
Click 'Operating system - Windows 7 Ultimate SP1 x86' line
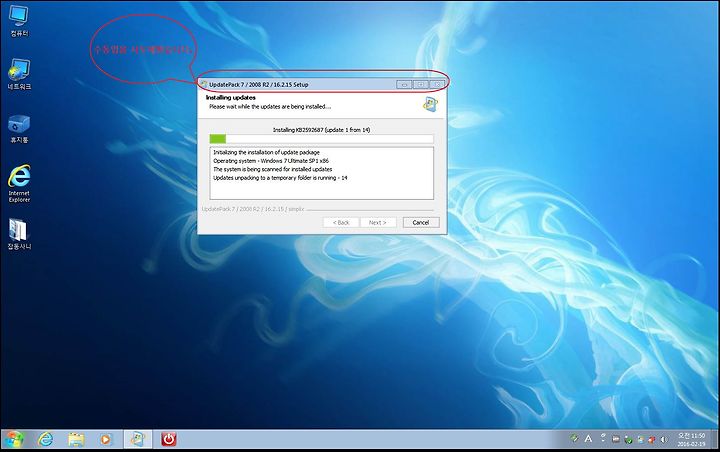(x=271, y=161)
